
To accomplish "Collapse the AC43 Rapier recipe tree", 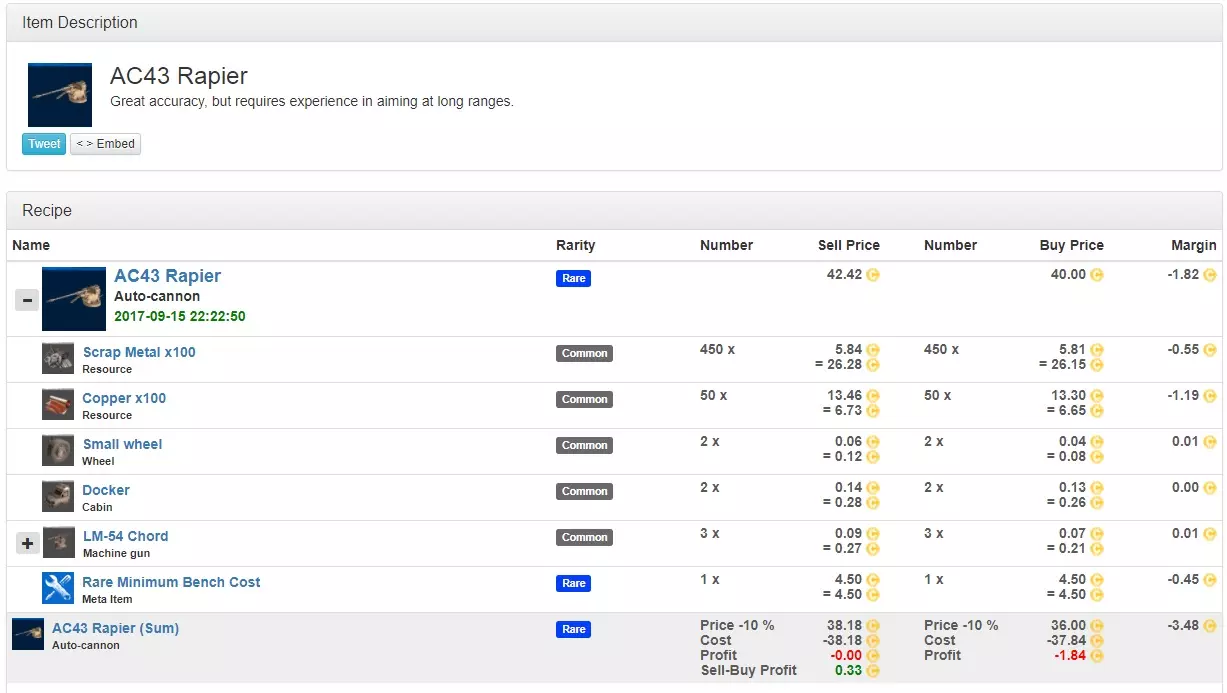I will point(27,299).
